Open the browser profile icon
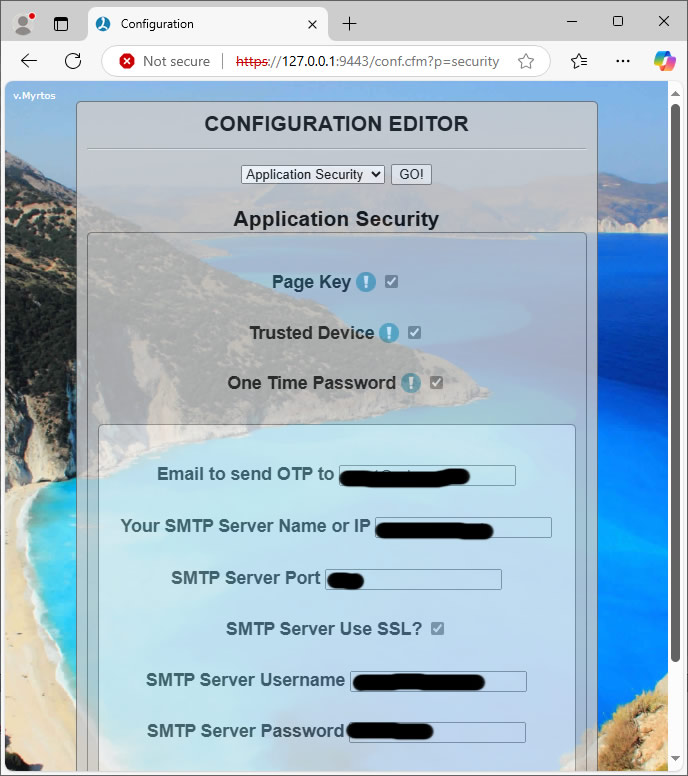The image size is (688, 776). pyautogui.click(x=23, y=24)
